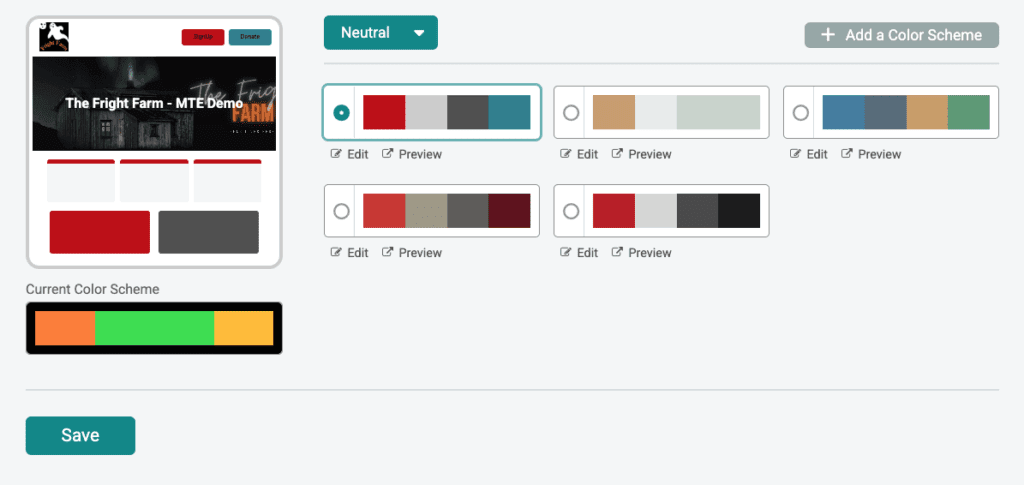
Task: Click the preview icon under the red-black scheme
Action: point(617,253)
